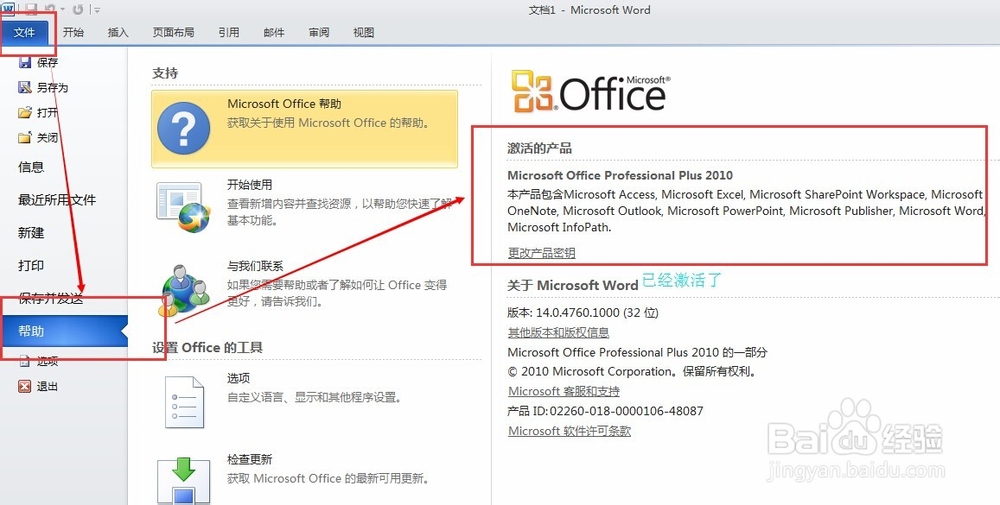The width and height of the screenshot is (1000, 505).
Task: Click Microsoft Office Professional Plus 2010 heading
Action: pyautogui.click(x=620, y=175)
